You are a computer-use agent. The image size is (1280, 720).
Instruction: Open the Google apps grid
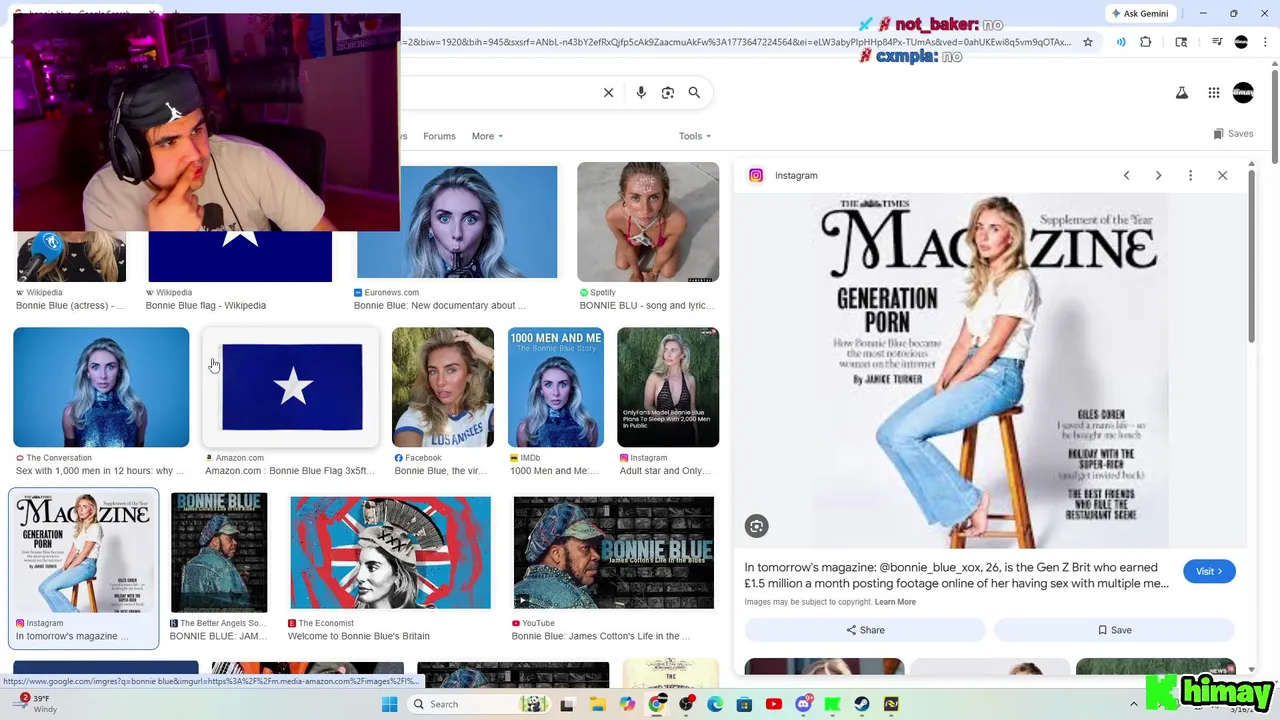click(1214, 93)
